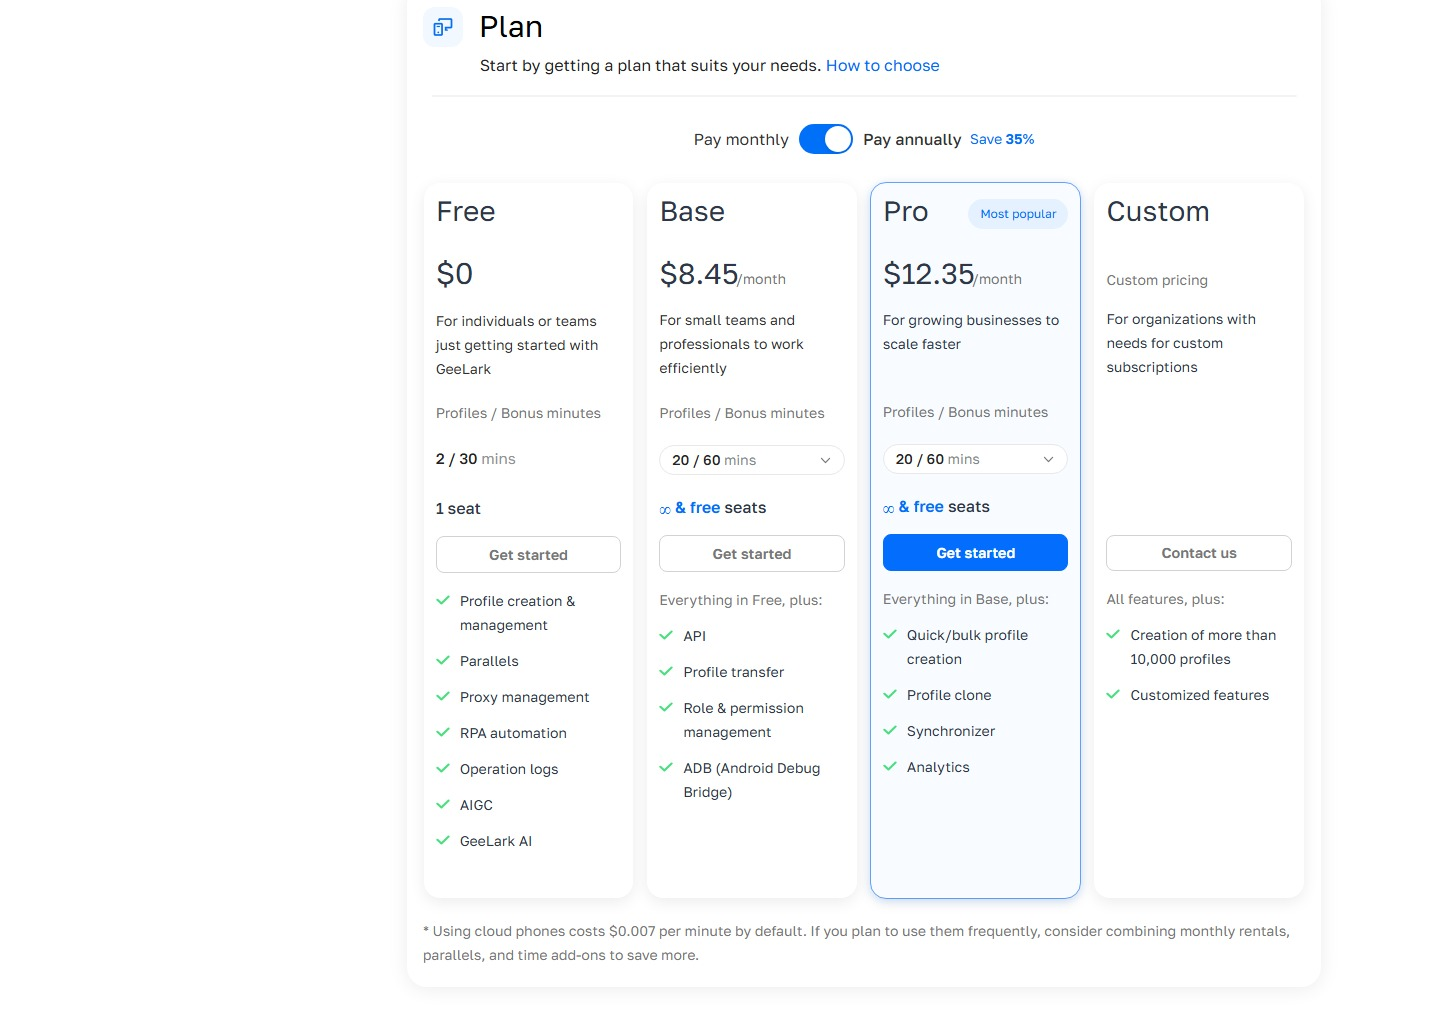This screenshot has height=1030, width=1440.
Task: Click the checkmark beside RPA automation
Action: tap(443, 732)
